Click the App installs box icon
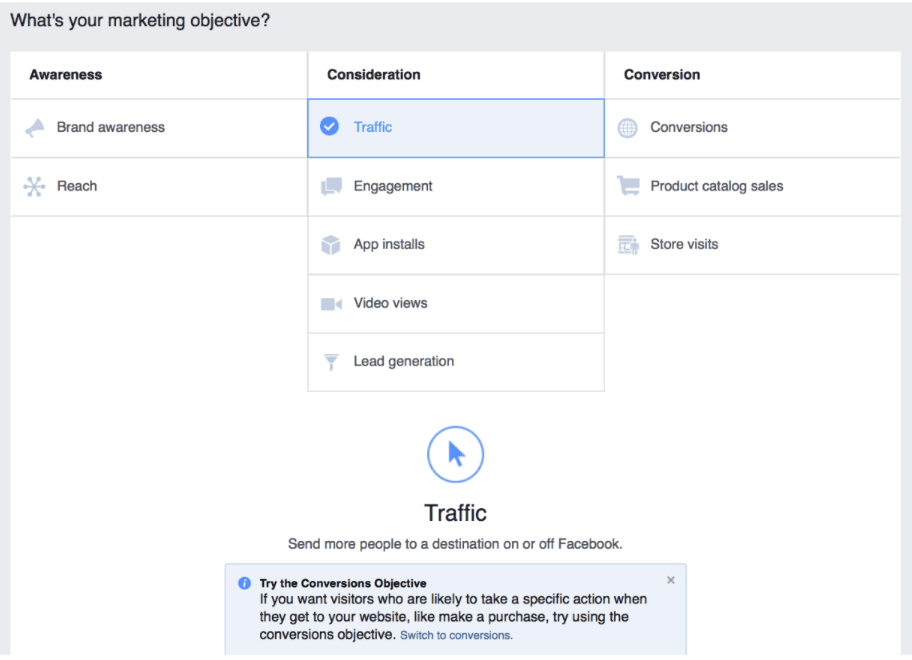The image size is (912, 660). [331, 245]
